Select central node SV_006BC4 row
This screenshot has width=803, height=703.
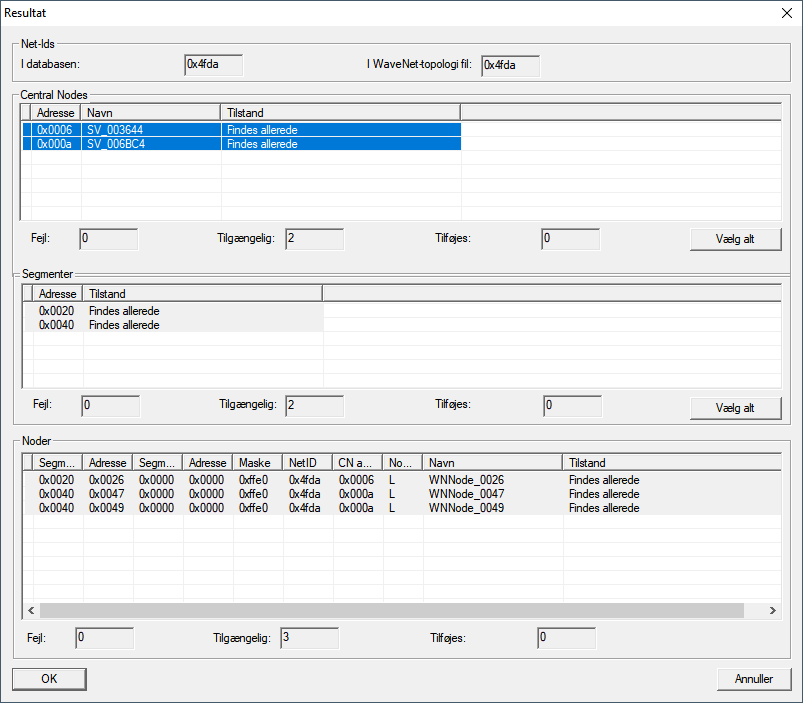[150, 144]
